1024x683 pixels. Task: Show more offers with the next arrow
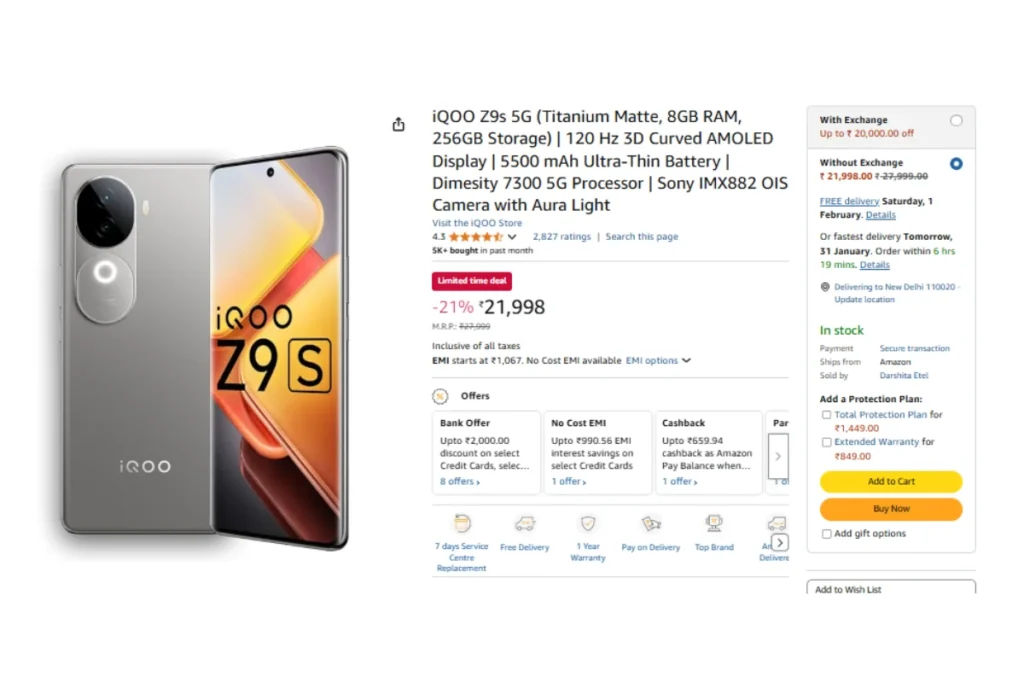tap(778, 456)
